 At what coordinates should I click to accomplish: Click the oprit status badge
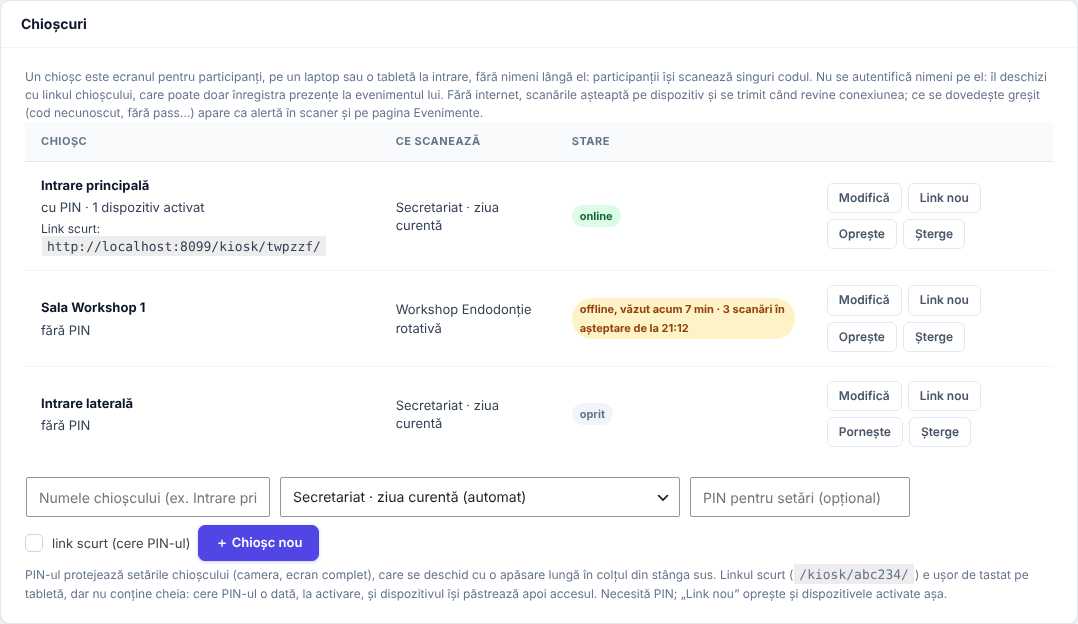point(592,414)
